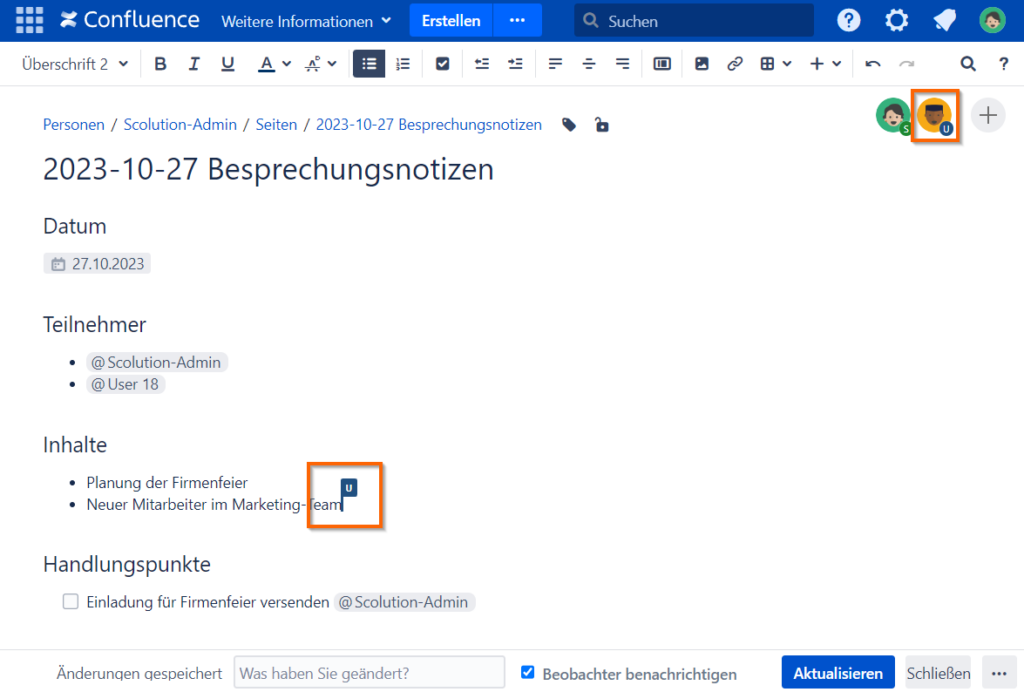Image resolution: width=1024 pixels, height=692 pixels.
Task: Check the Einladung für Firmenfeier task
Action: (x=70, y=601)
